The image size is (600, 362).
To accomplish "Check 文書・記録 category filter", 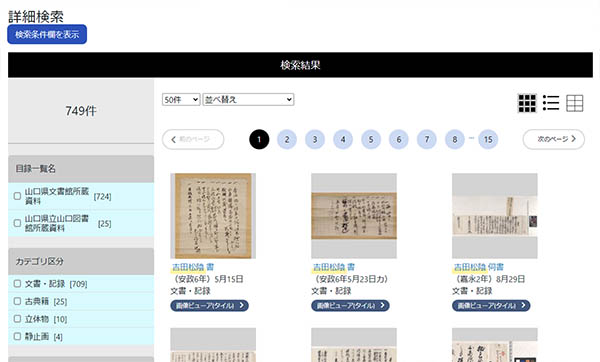I will tap(17, 284).
